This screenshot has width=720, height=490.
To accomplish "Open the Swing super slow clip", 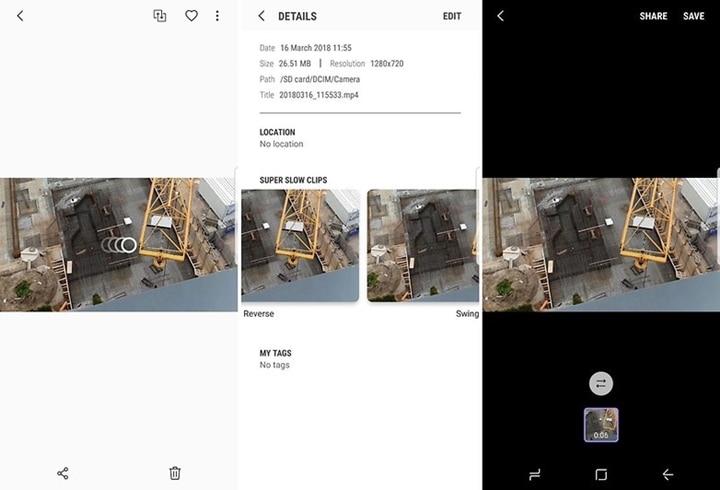I will tap(423, 246).
